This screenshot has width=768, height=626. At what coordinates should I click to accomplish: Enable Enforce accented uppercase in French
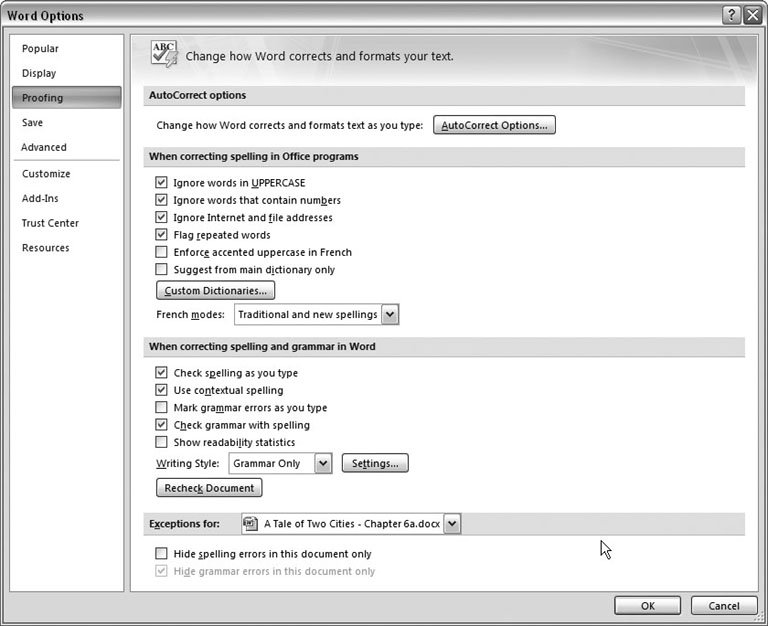[x=161, y=252]
